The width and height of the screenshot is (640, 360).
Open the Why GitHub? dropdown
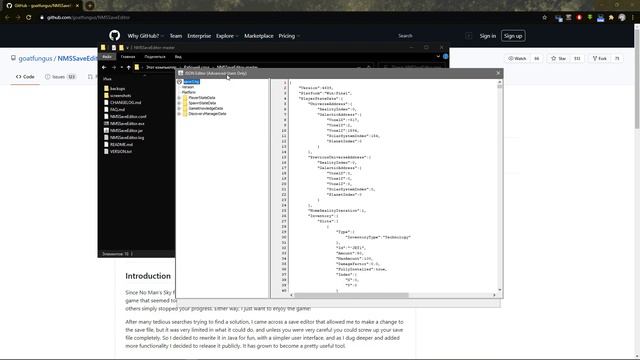[x=145, y=36]
